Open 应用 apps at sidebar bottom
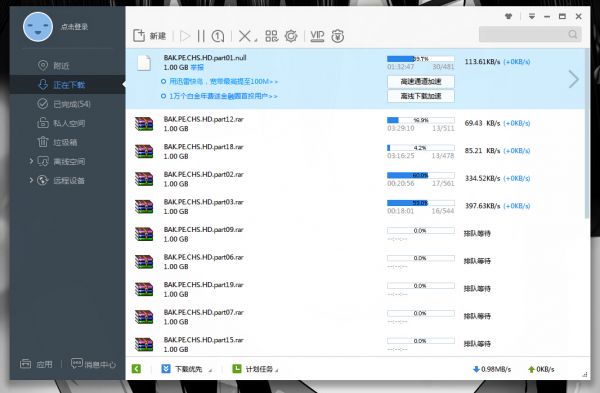Image resolution: width=600 pixels, height=393 pixels. pos(36,364)
